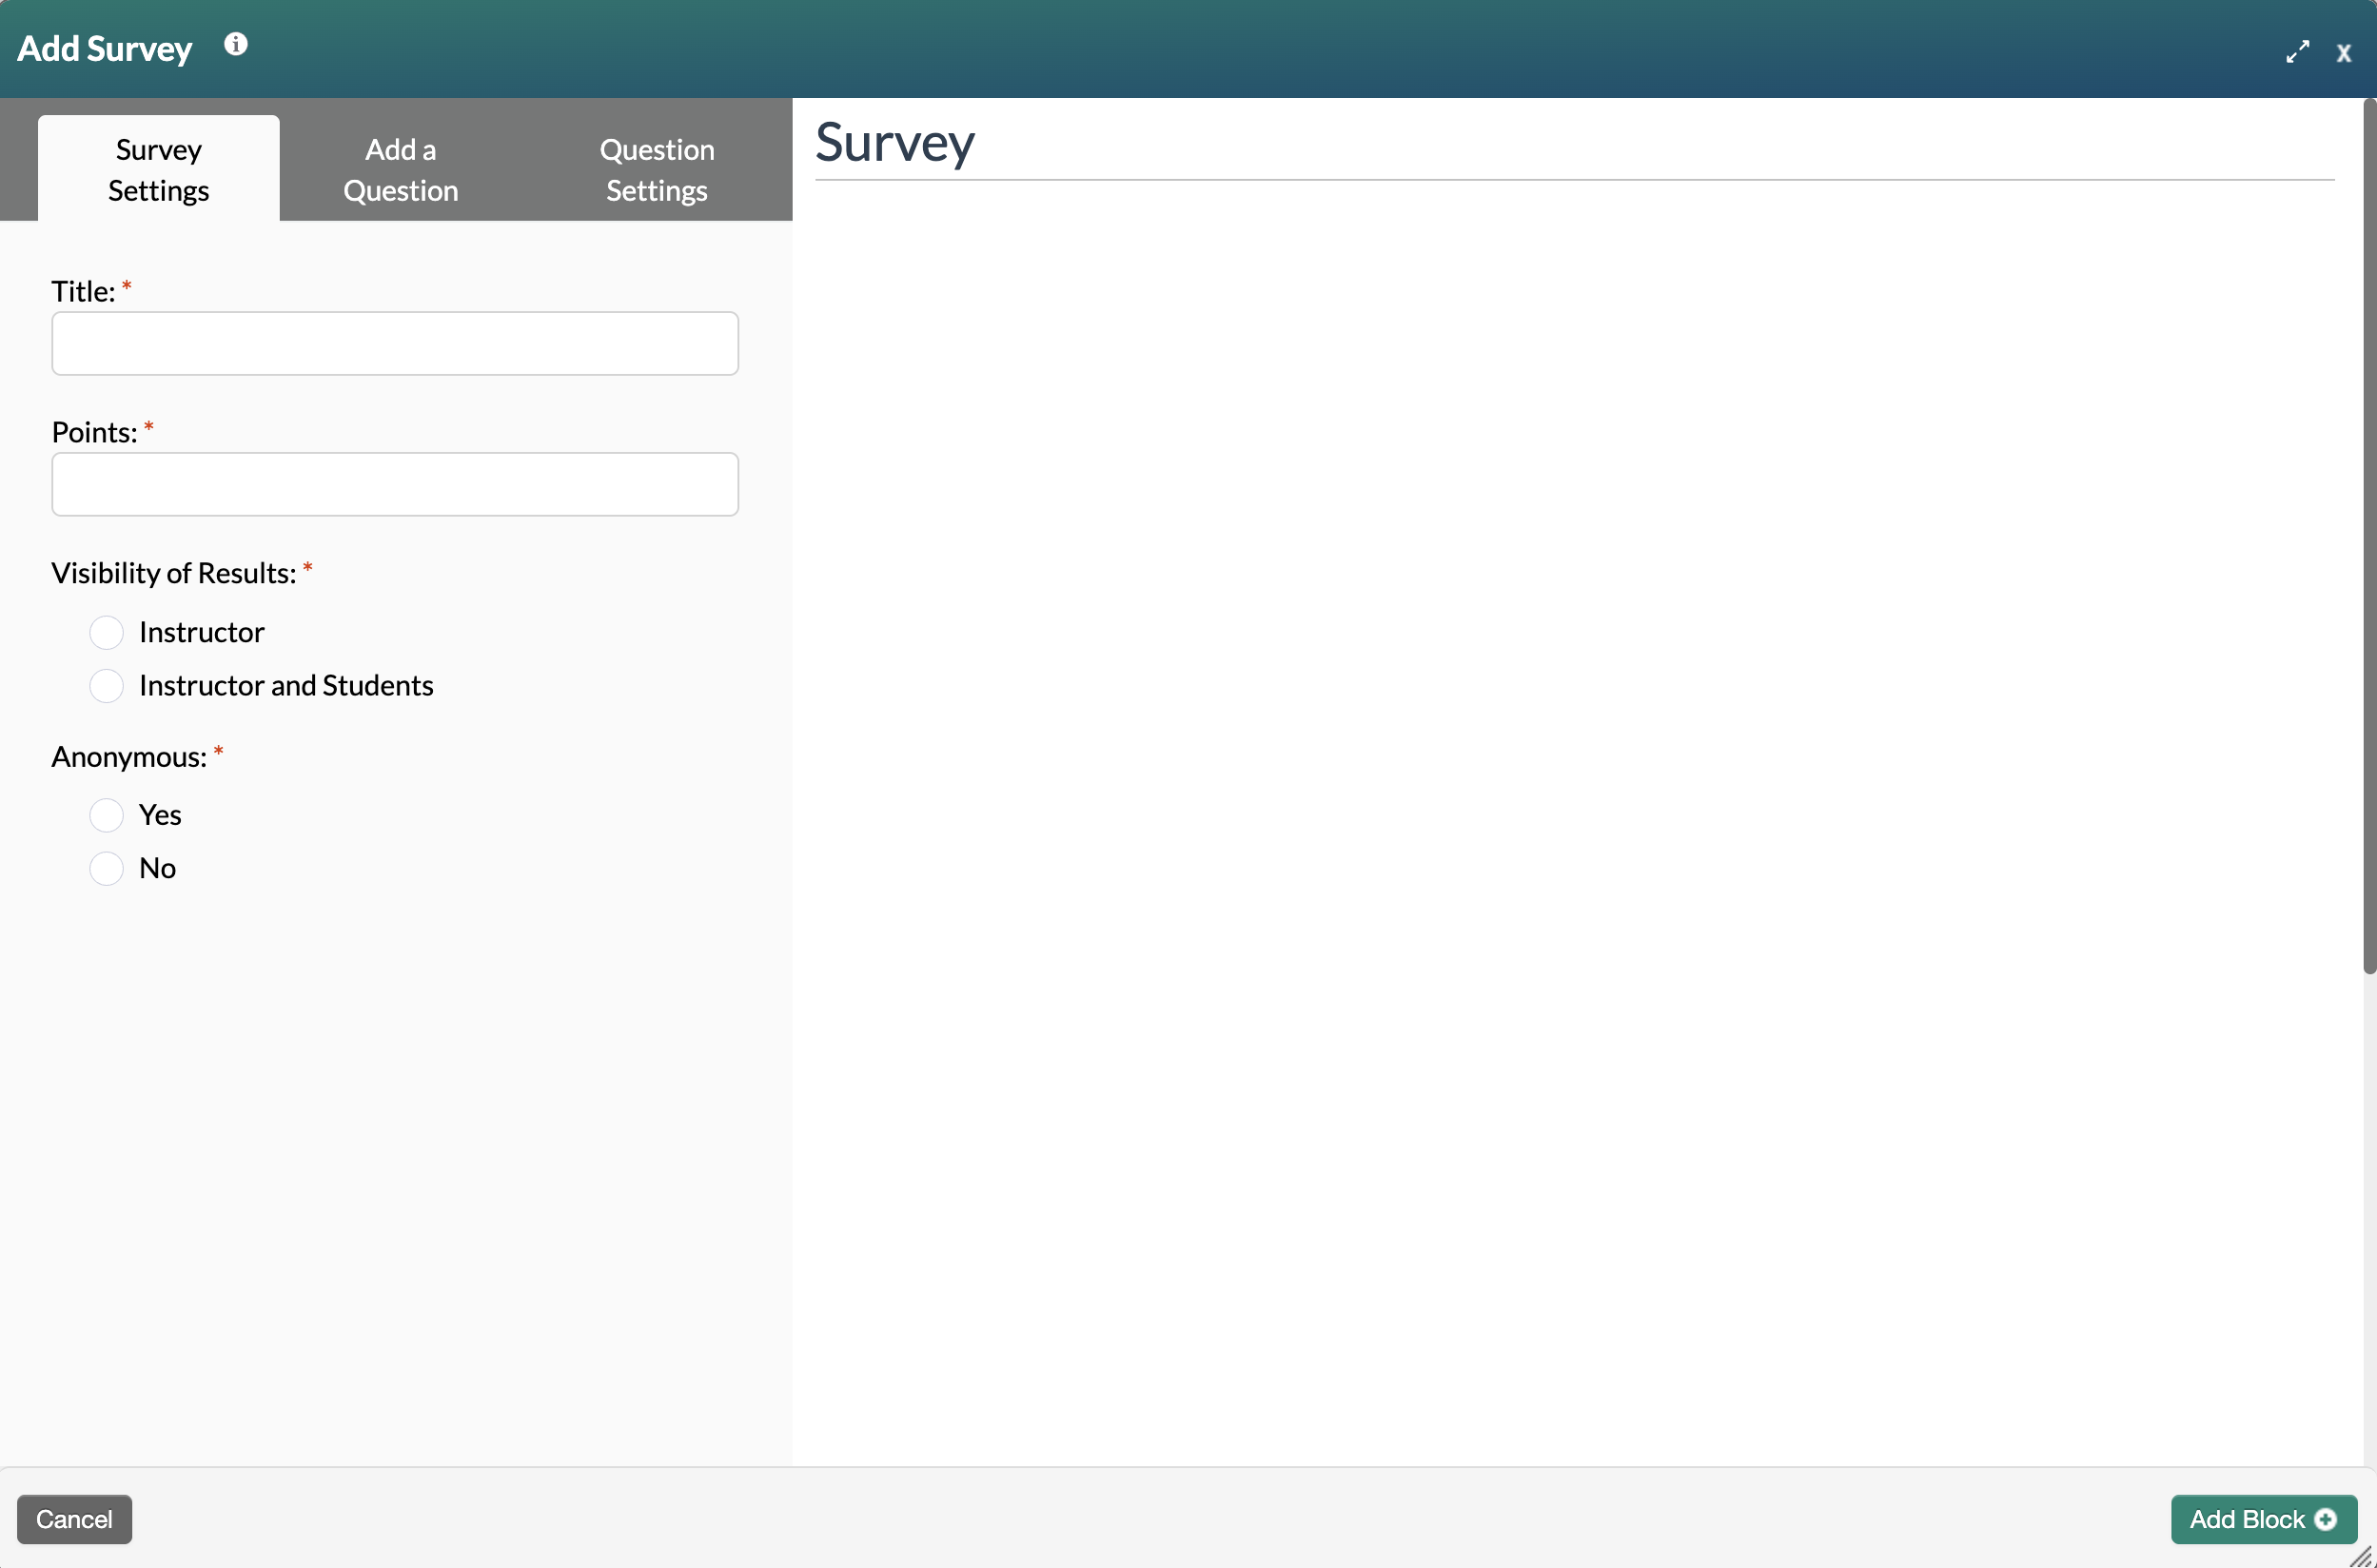Choose Instructor and Students radio option
Image resolution: width=2377 pixels, height=1568 pixels.
[106, 685]
